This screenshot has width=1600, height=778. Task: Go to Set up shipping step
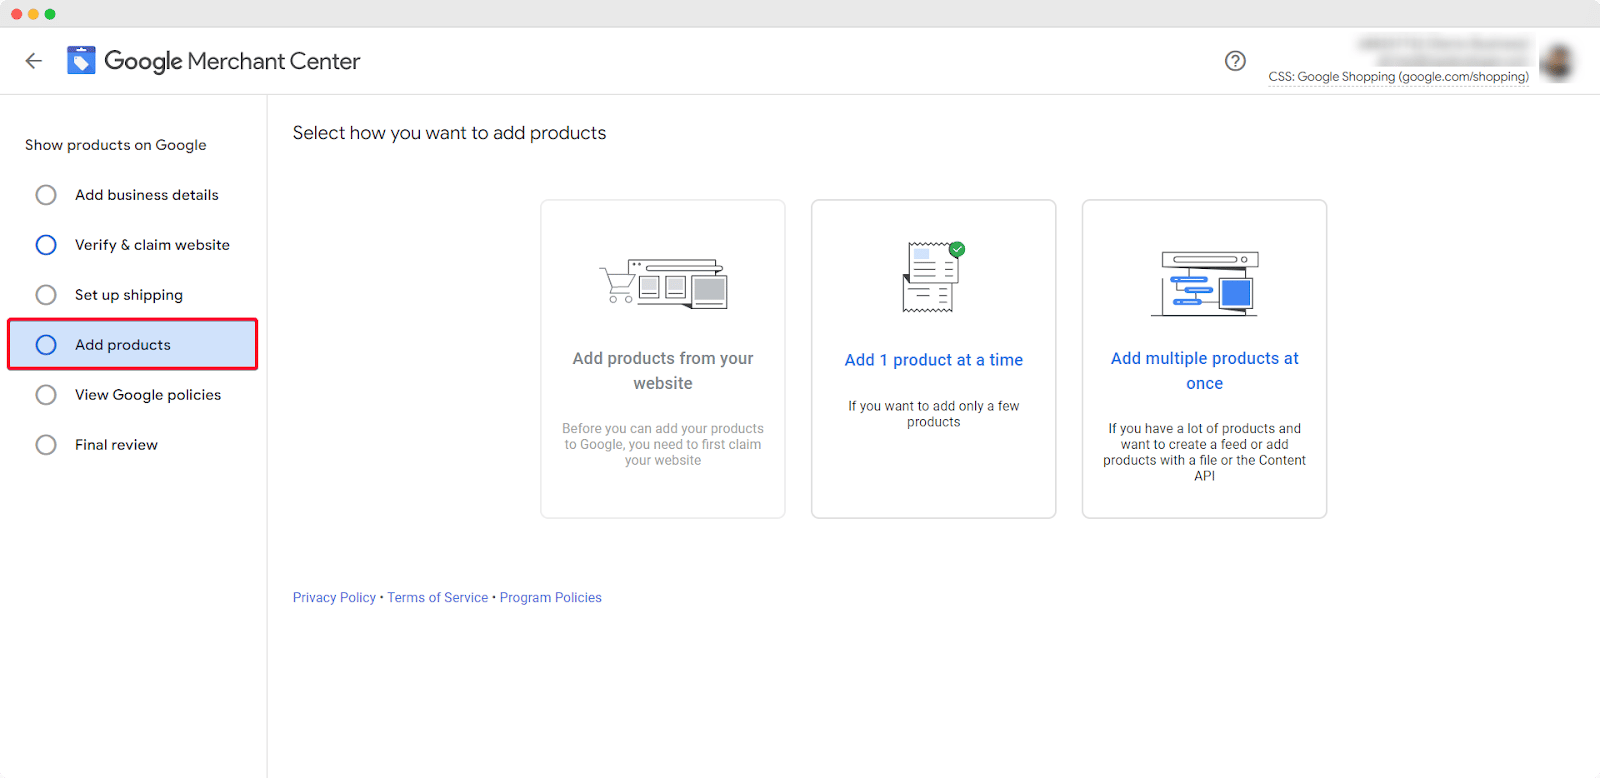129,295
